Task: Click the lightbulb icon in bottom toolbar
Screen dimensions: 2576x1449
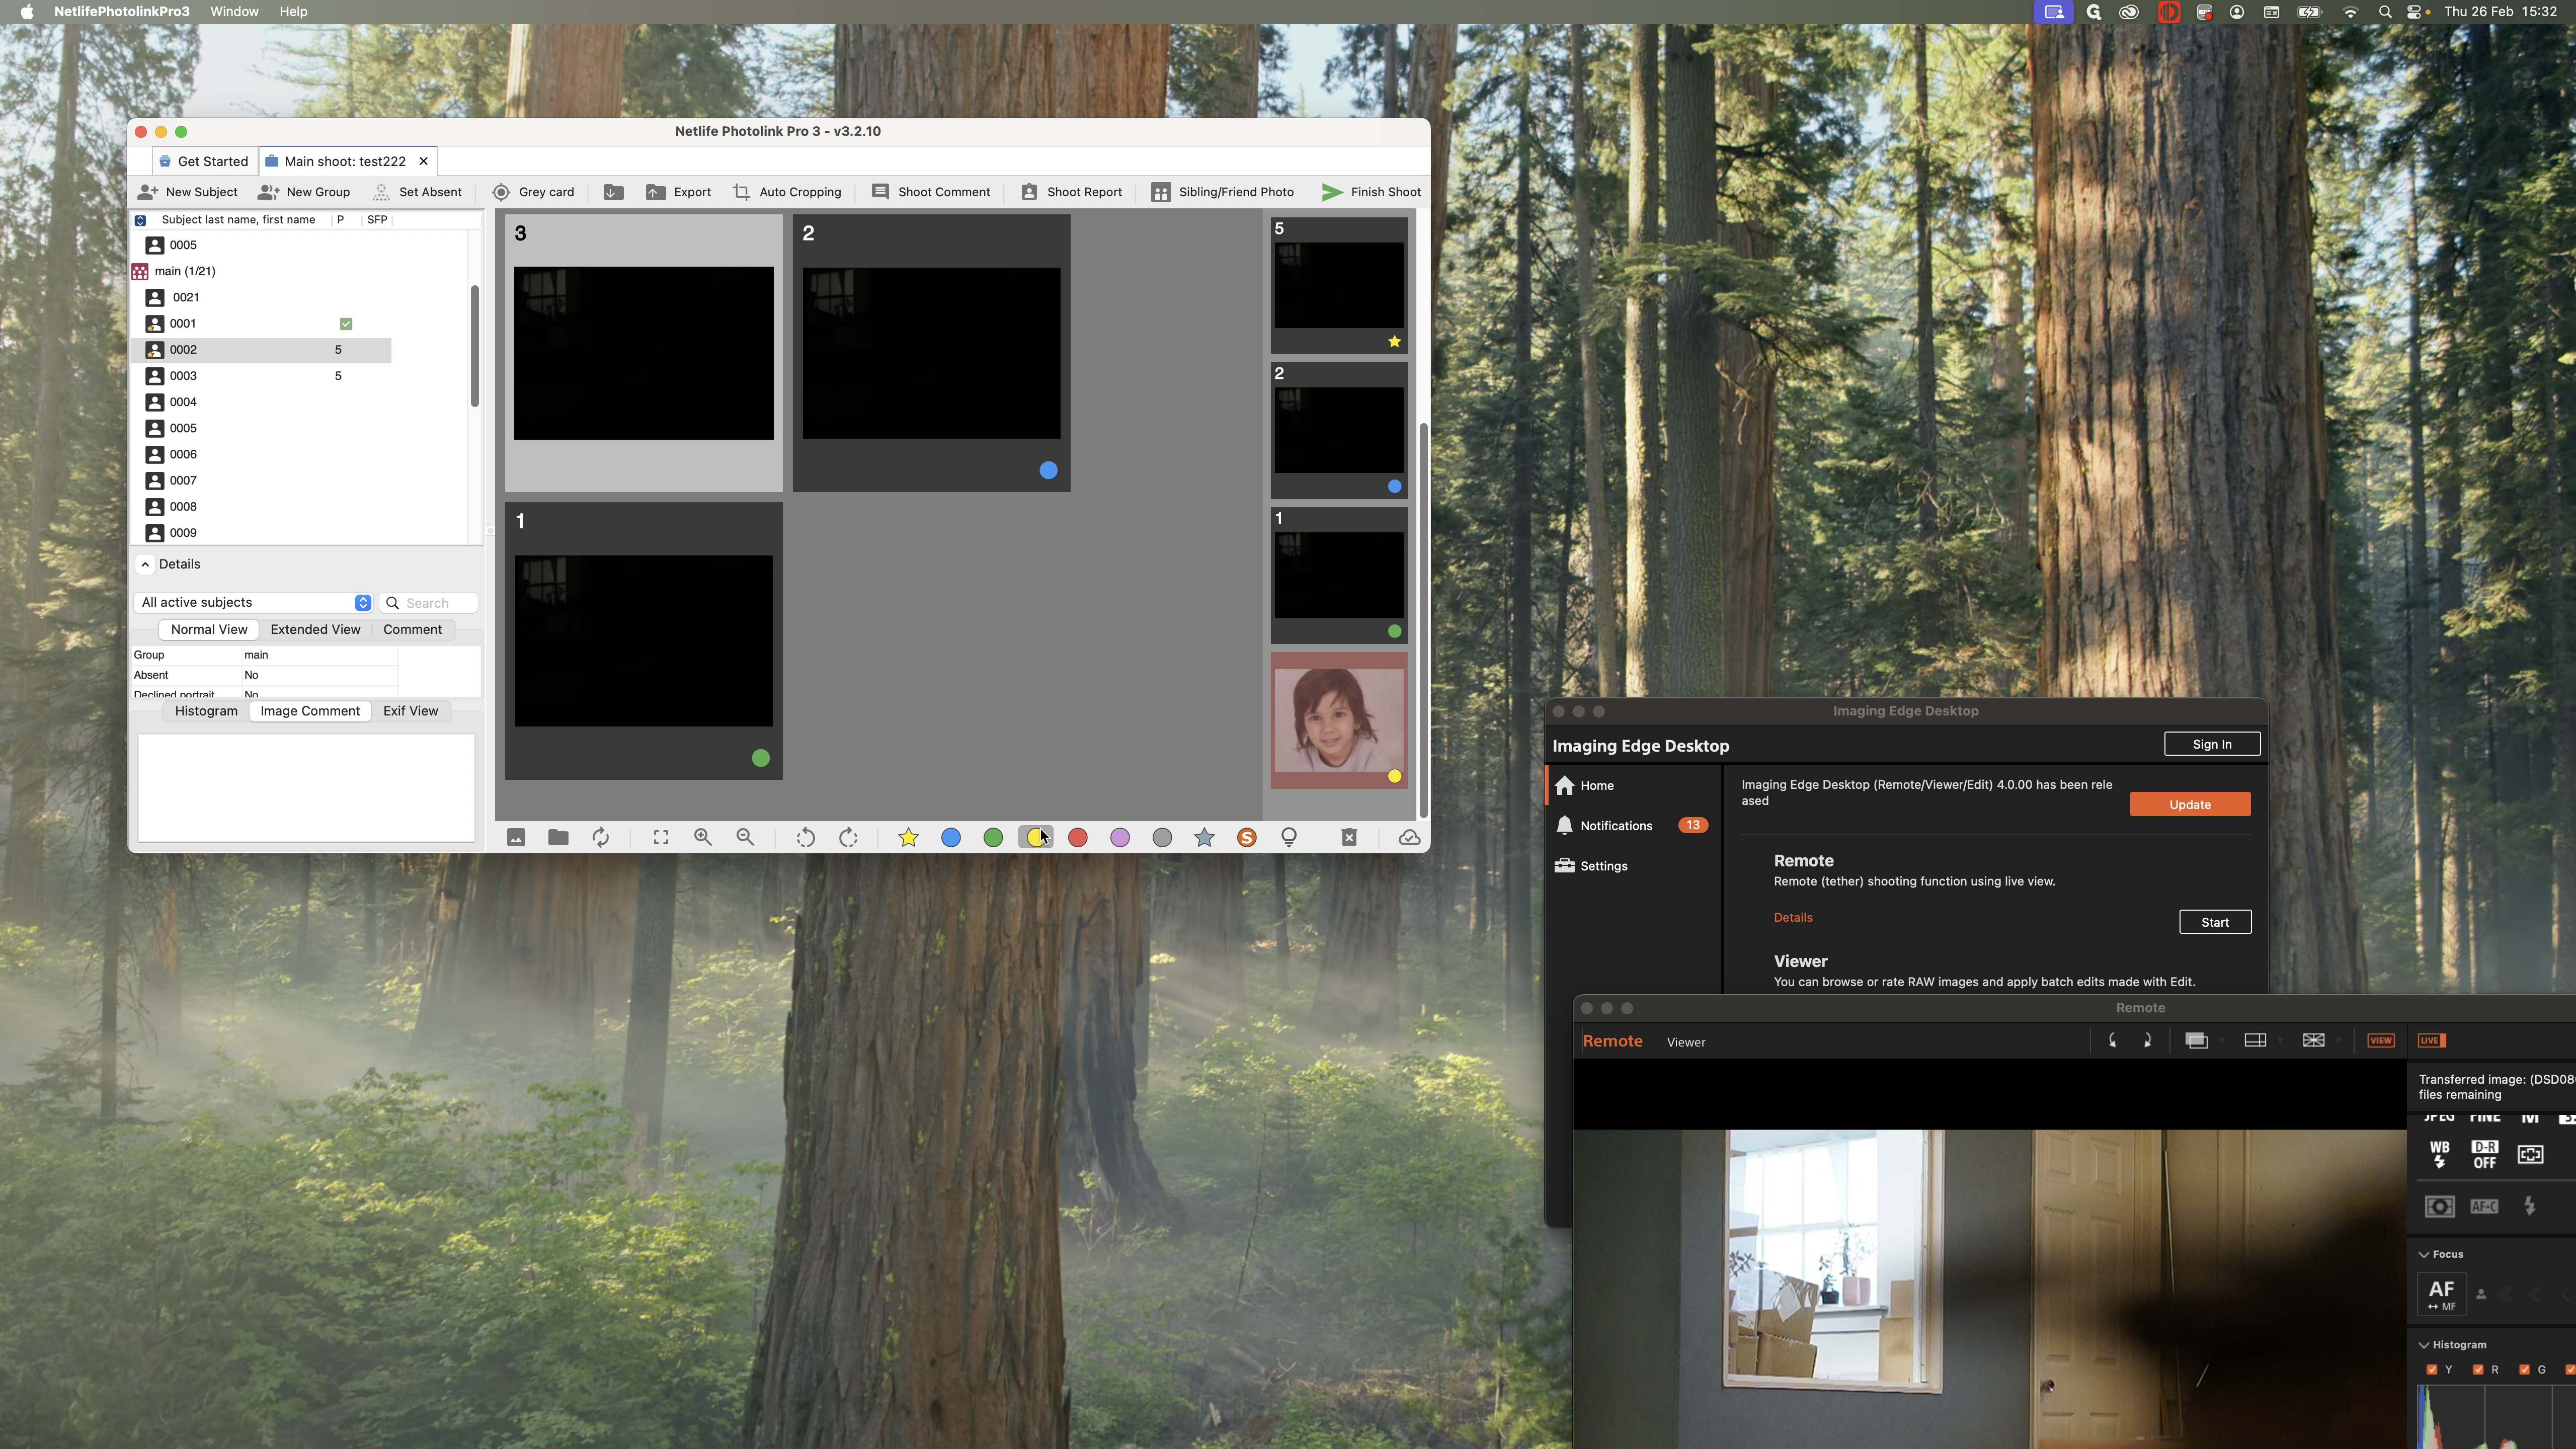Action: [x=1289, y=838]
